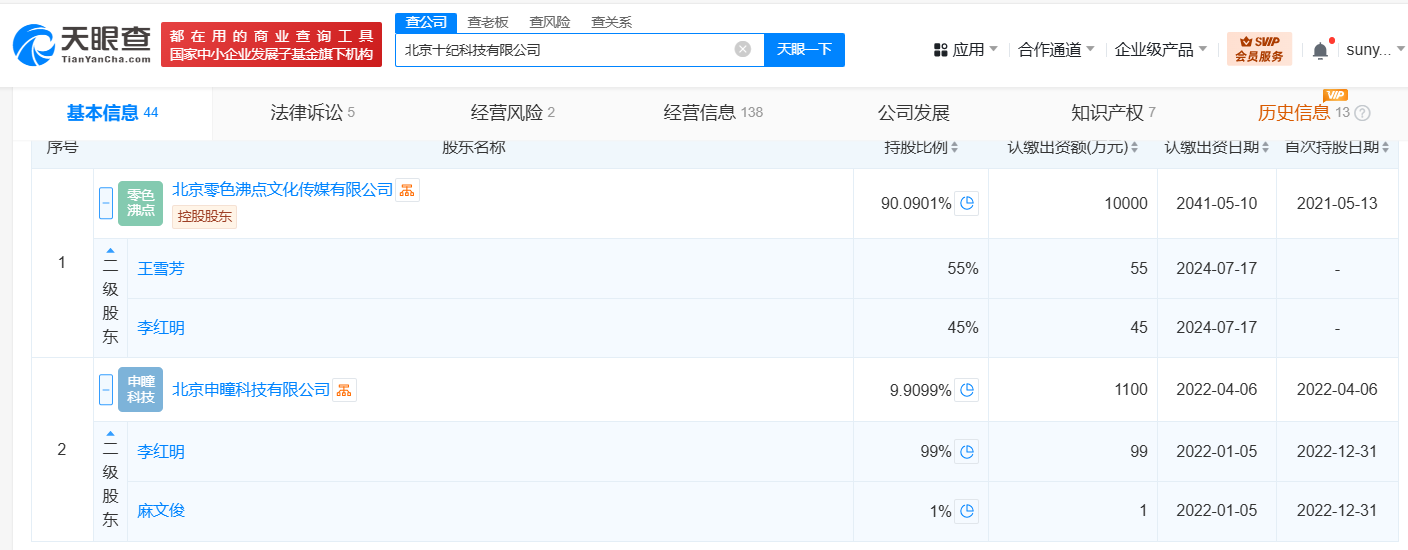The image size is (1408, 550).
Task: Click the help question mark near 历史信息
Action: [x=1362, y=113]
